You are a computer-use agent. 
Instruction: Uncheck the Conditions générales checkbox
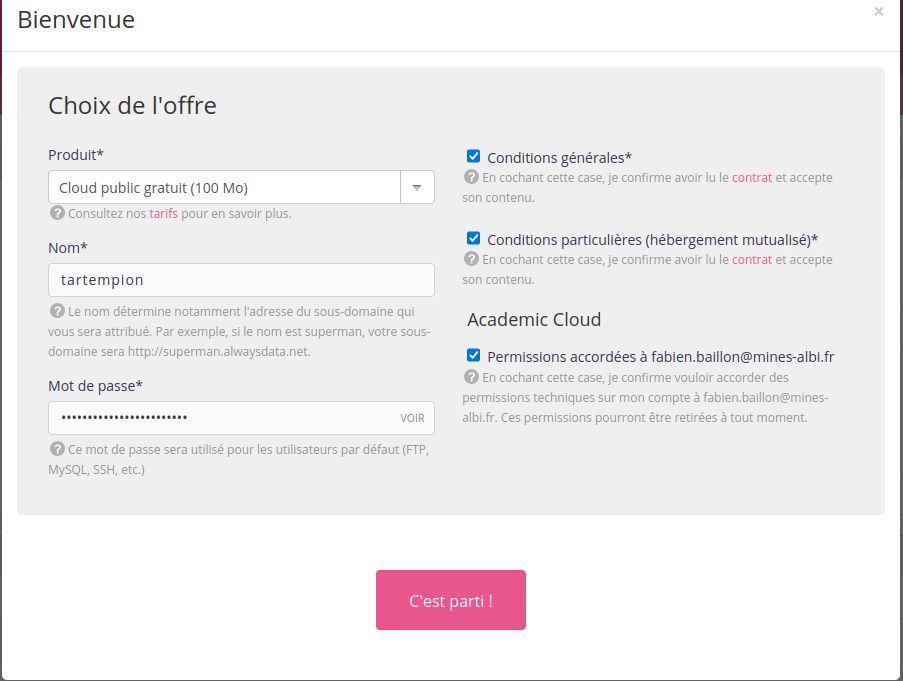(474, 156)
